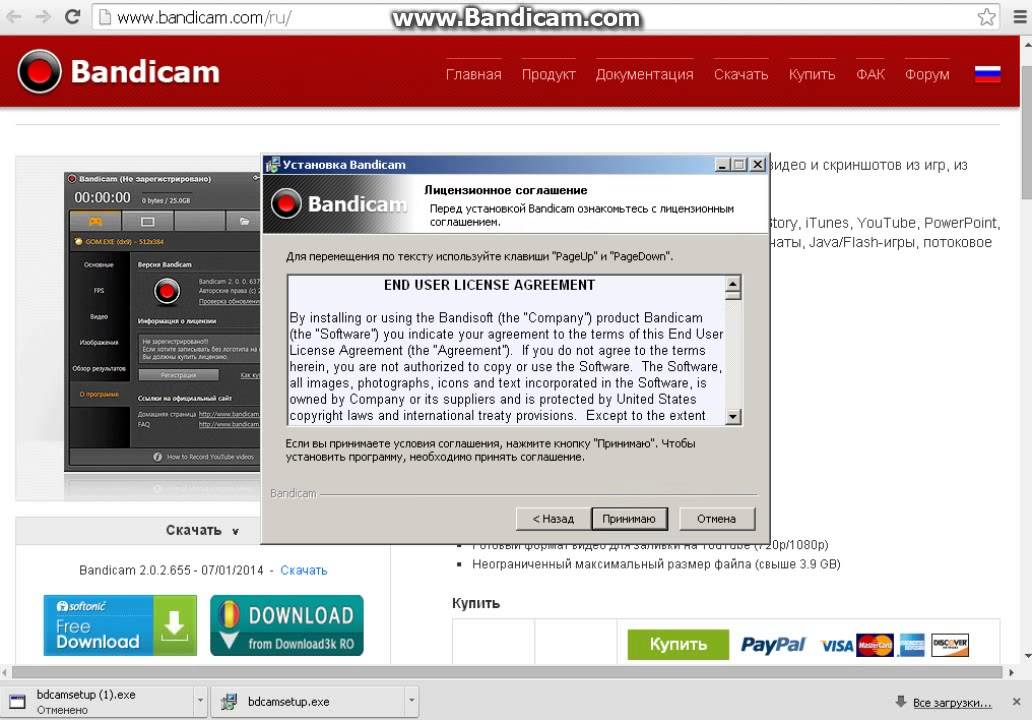The width and height of the screenshot is (1032, 720).
Task: Click Отмена to cancel the installation
Action: click(x=716, y=519)
